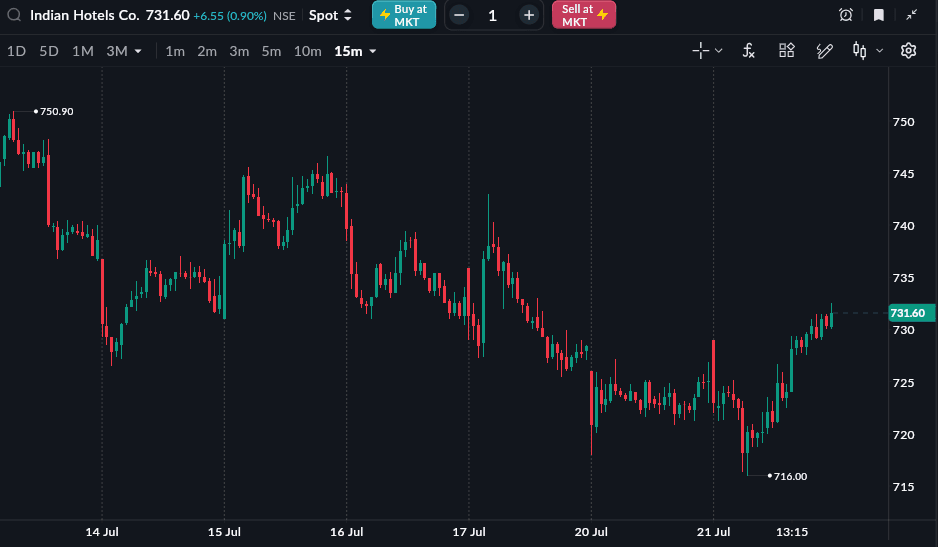Click the quantity field showing 1
The image size is (938, 547).
pos(492,15)
